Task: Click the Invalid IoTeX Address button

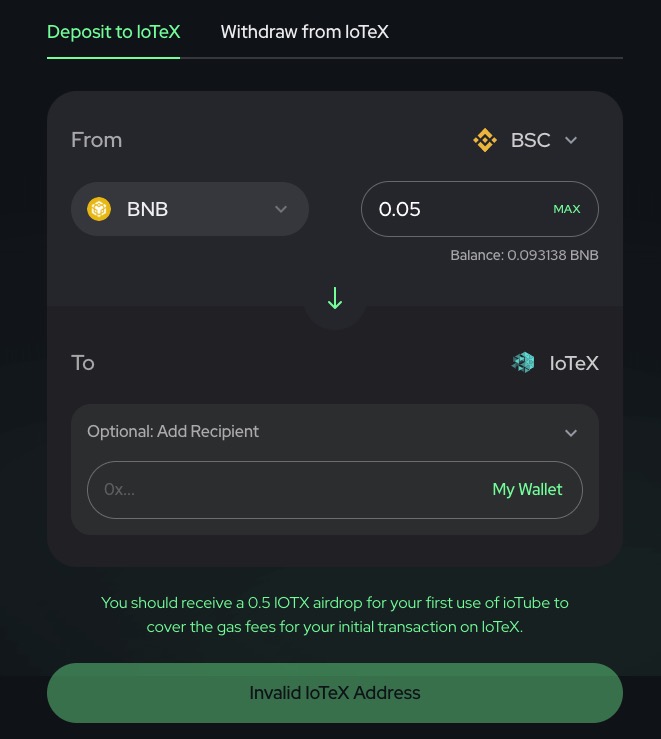Action: click(334, 693)
